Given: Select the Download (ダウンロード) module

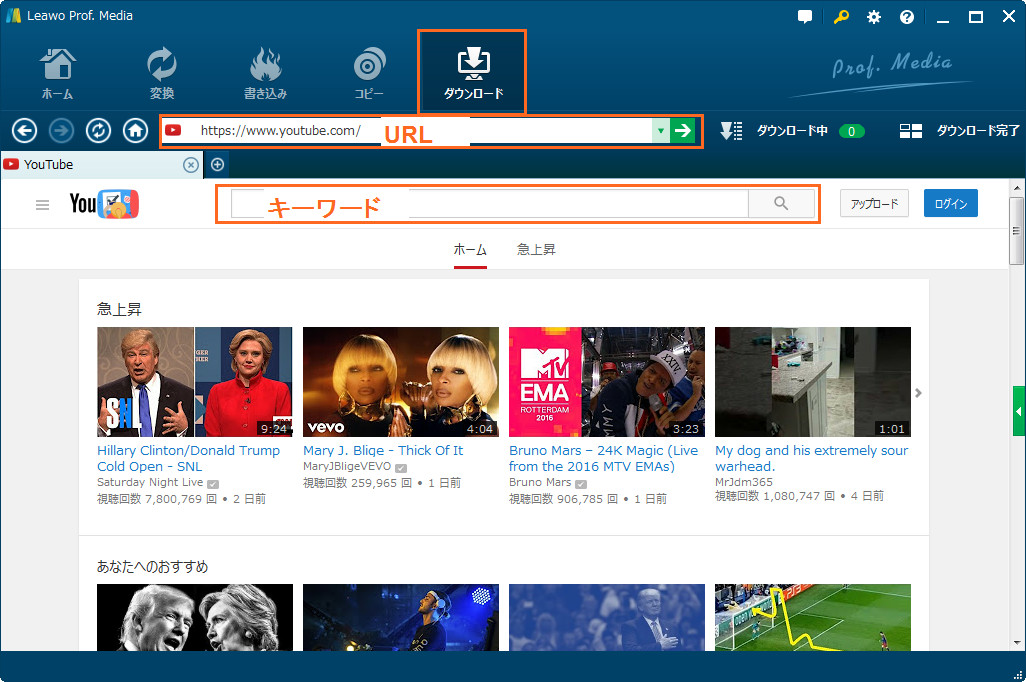Looking at the screenshot, I should [x=473, y=72].
